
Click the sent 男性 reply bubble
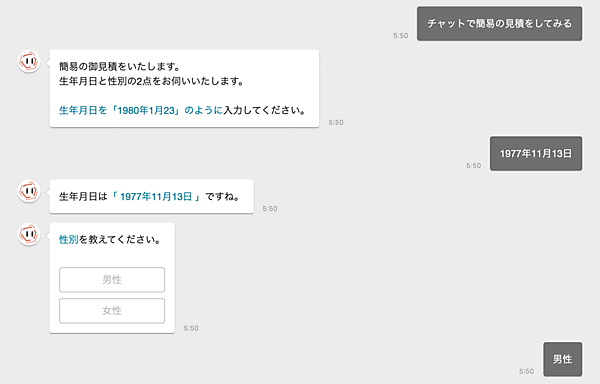[562, 359]
